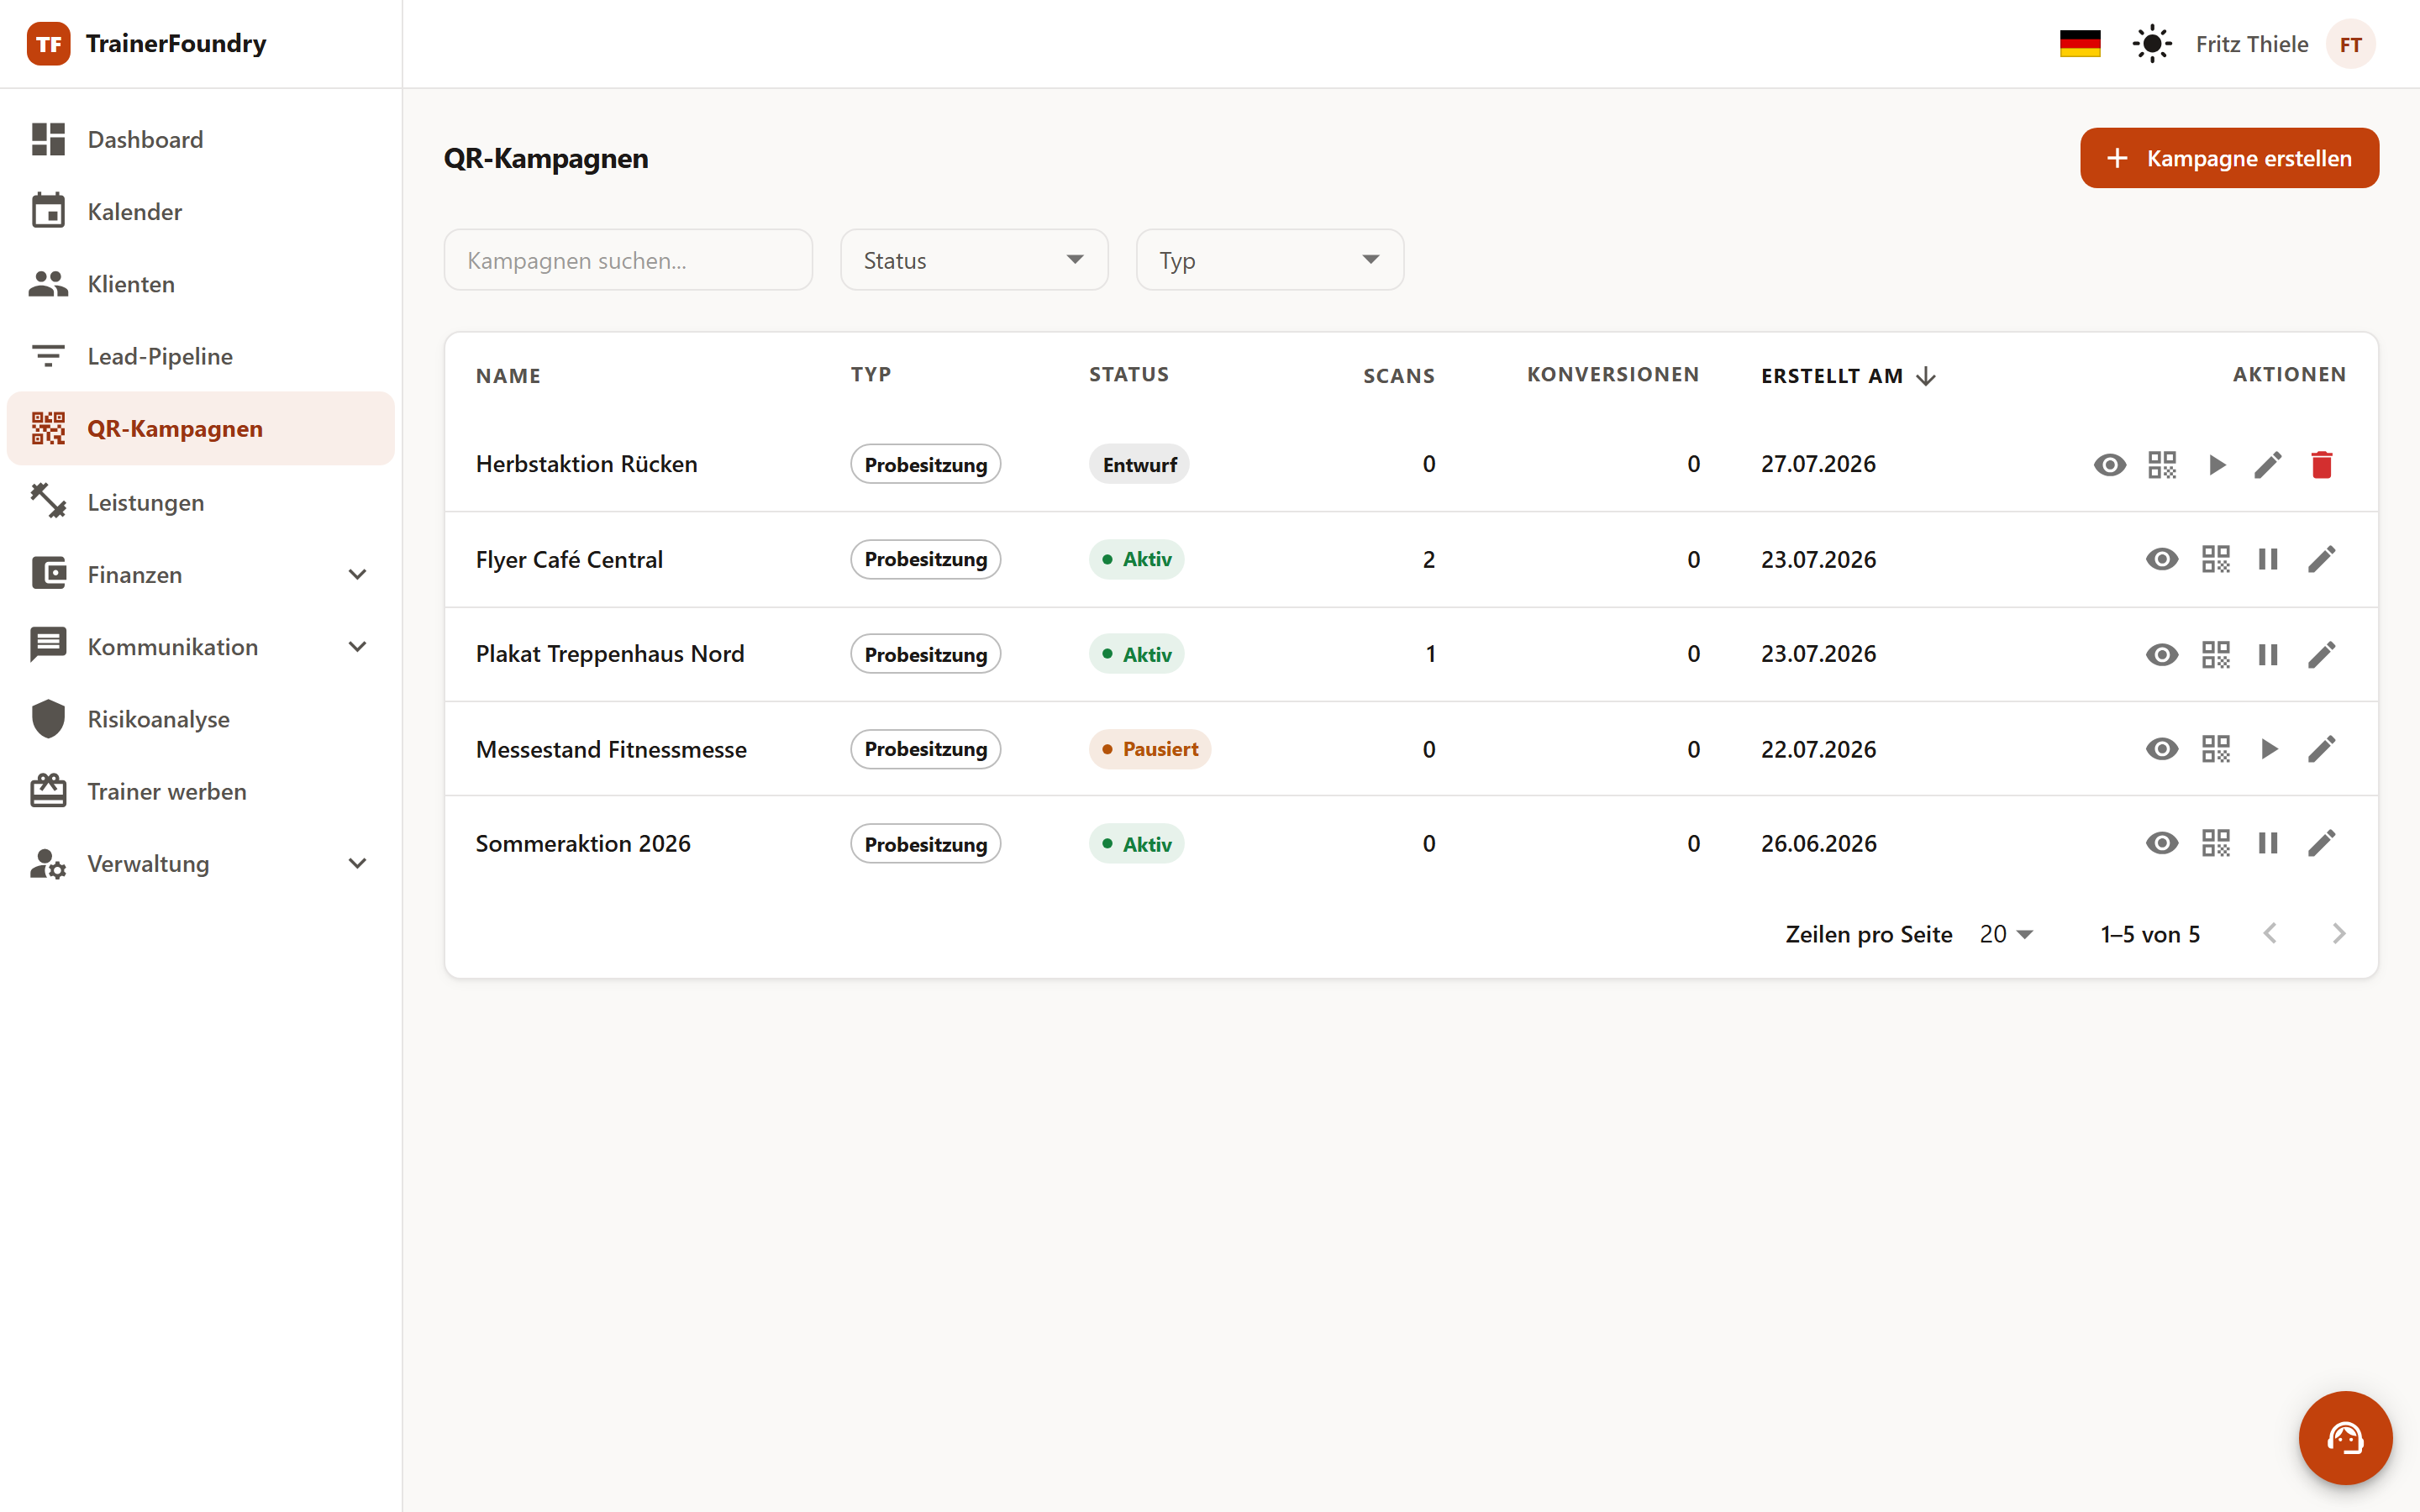Sort table by Name column

(x=508, y=376)
